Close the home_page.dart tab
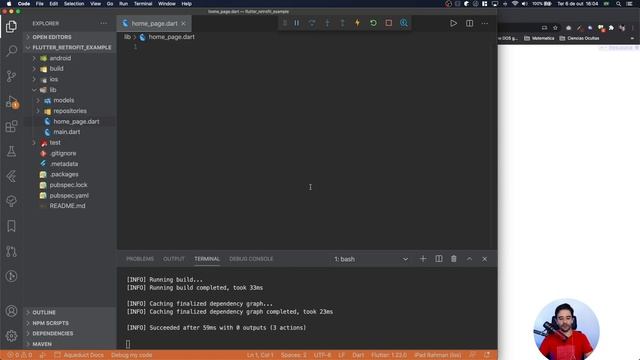The image size is (640, 360). pyautogui.click(x=183, y=24)
